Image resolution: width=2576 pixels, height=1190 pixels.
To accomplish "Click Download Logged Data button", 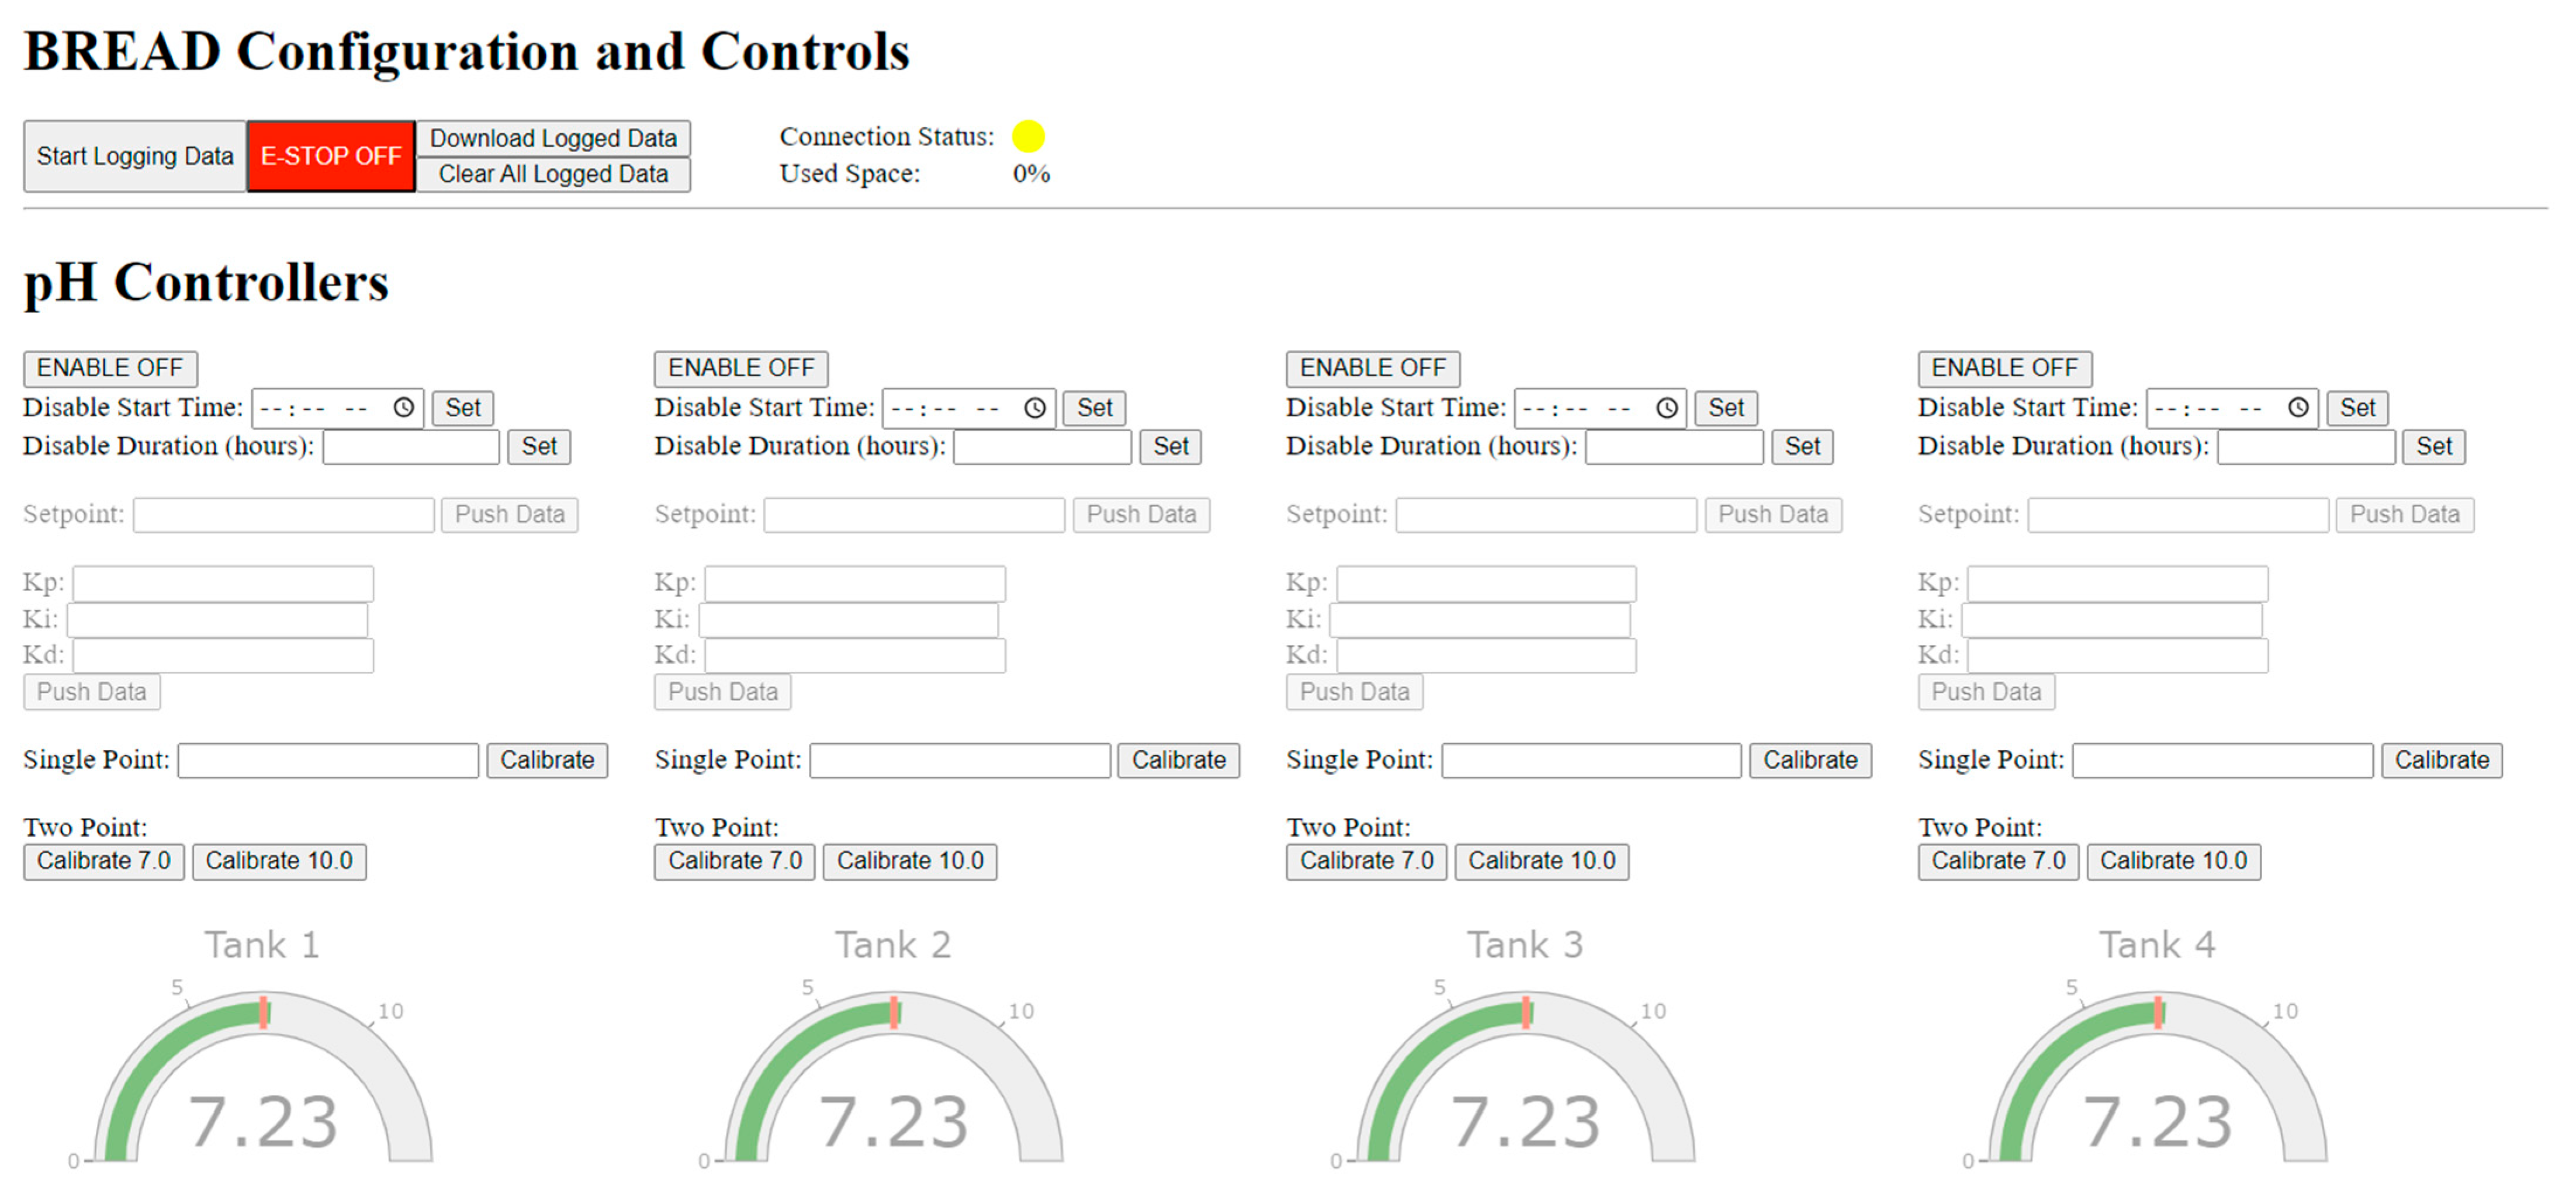I will (x=553, y=138).
